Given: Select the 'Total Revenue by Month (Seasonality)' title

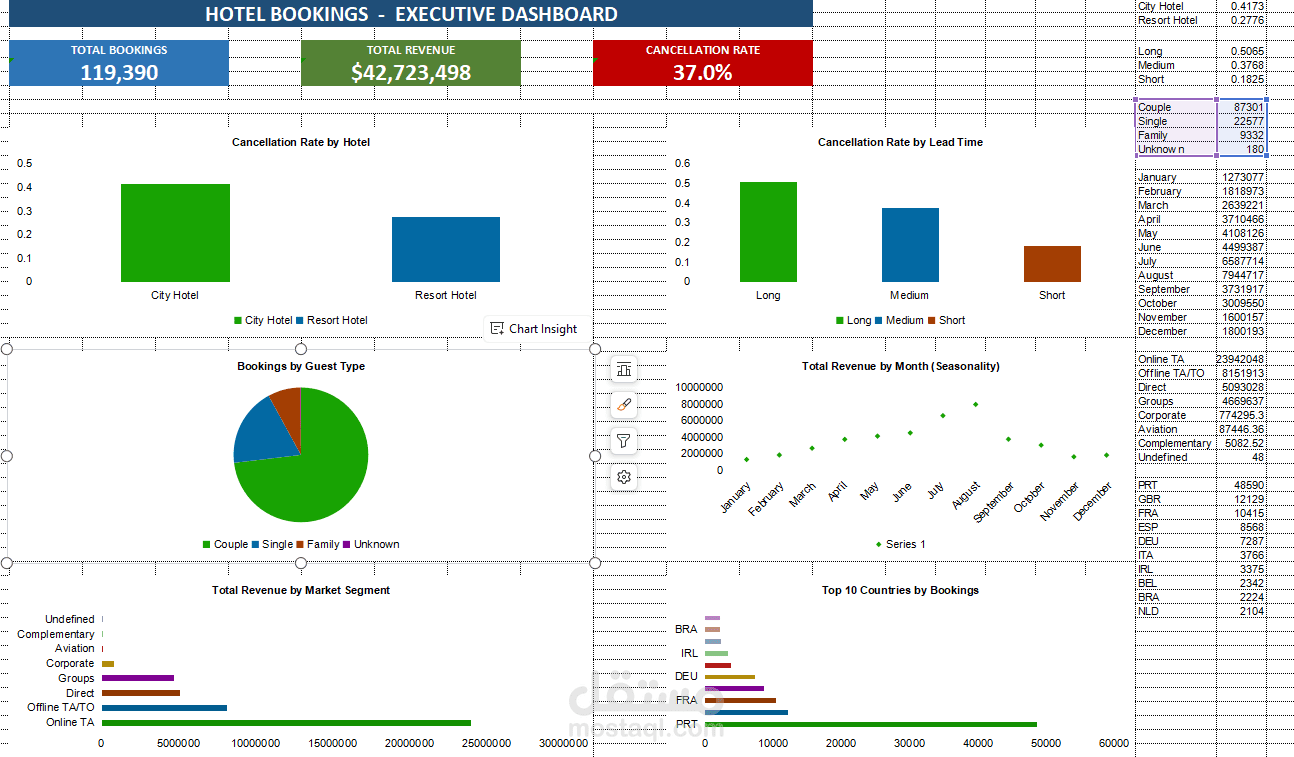Looking at the screenshot, I should [901, 366].
